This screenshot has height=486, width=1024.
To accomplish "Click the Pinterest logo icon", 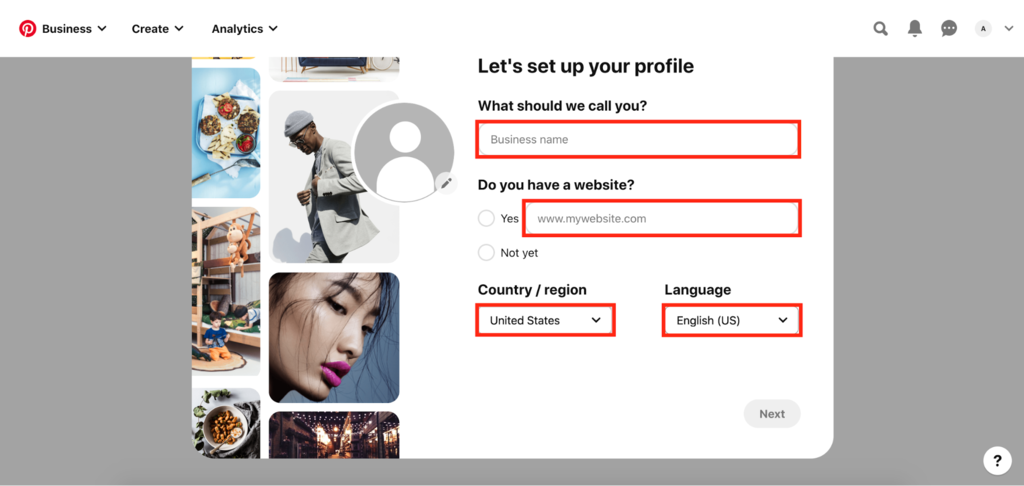I will coord(27,29).
